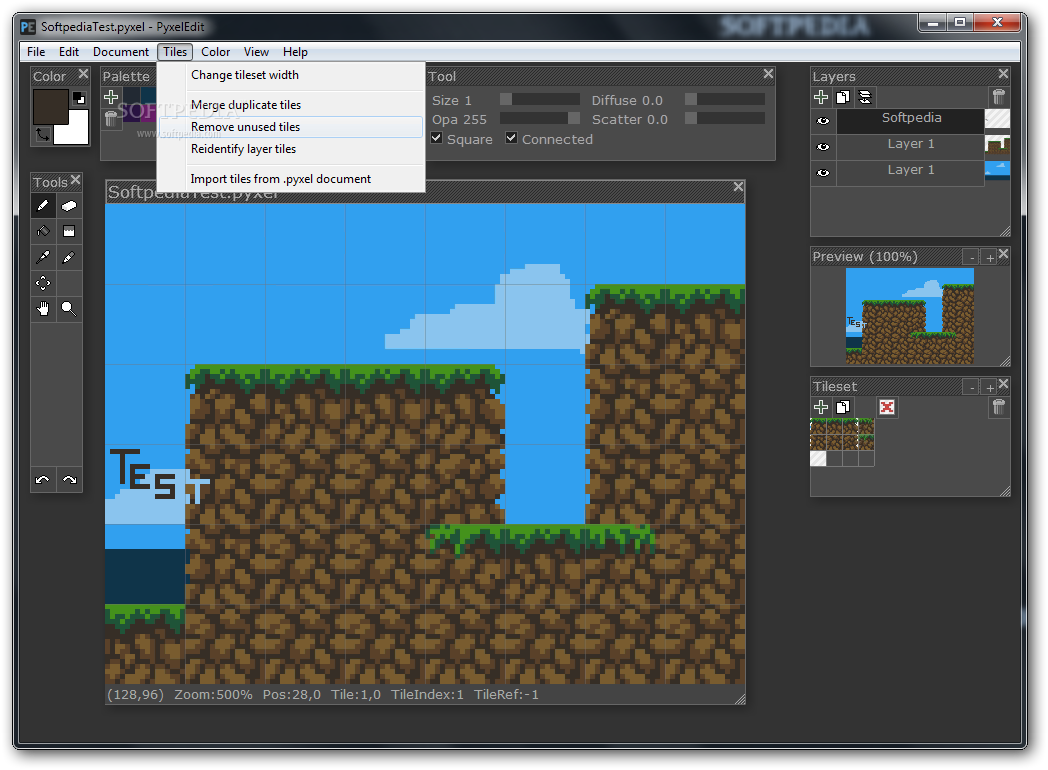Click the merge layers icon
Image resolution: width=1048 pixels, height=770 pixels.
[x=865, y=98]
